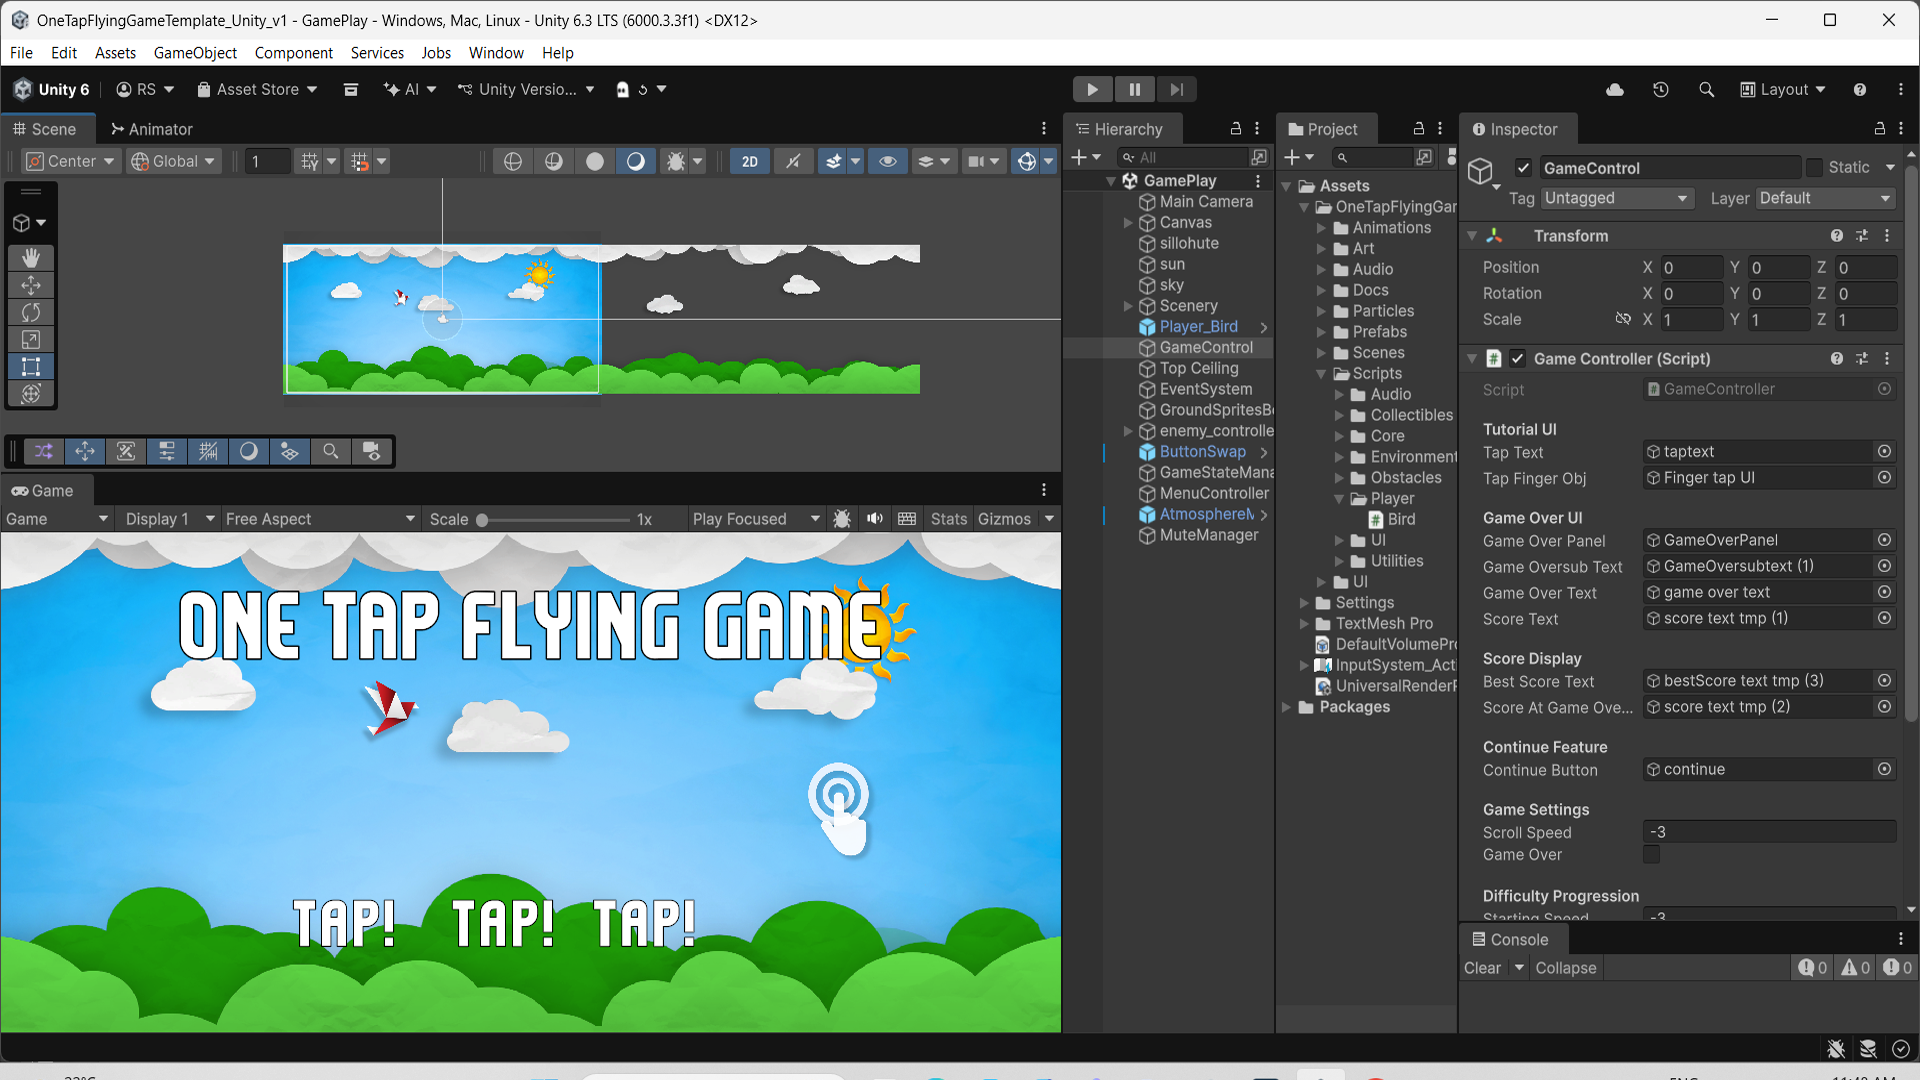Open the Services menu

377,53
